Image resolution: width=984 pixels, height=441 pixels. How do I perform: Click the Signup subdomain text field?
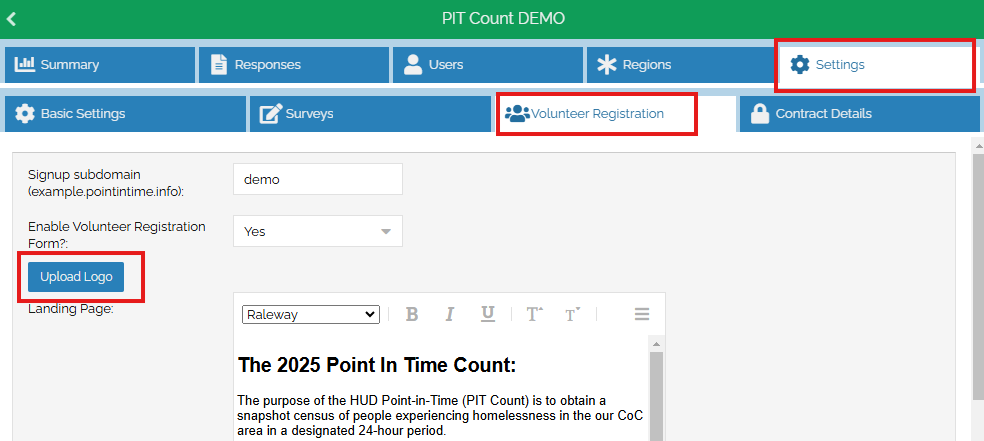click(x=317, y=180)
